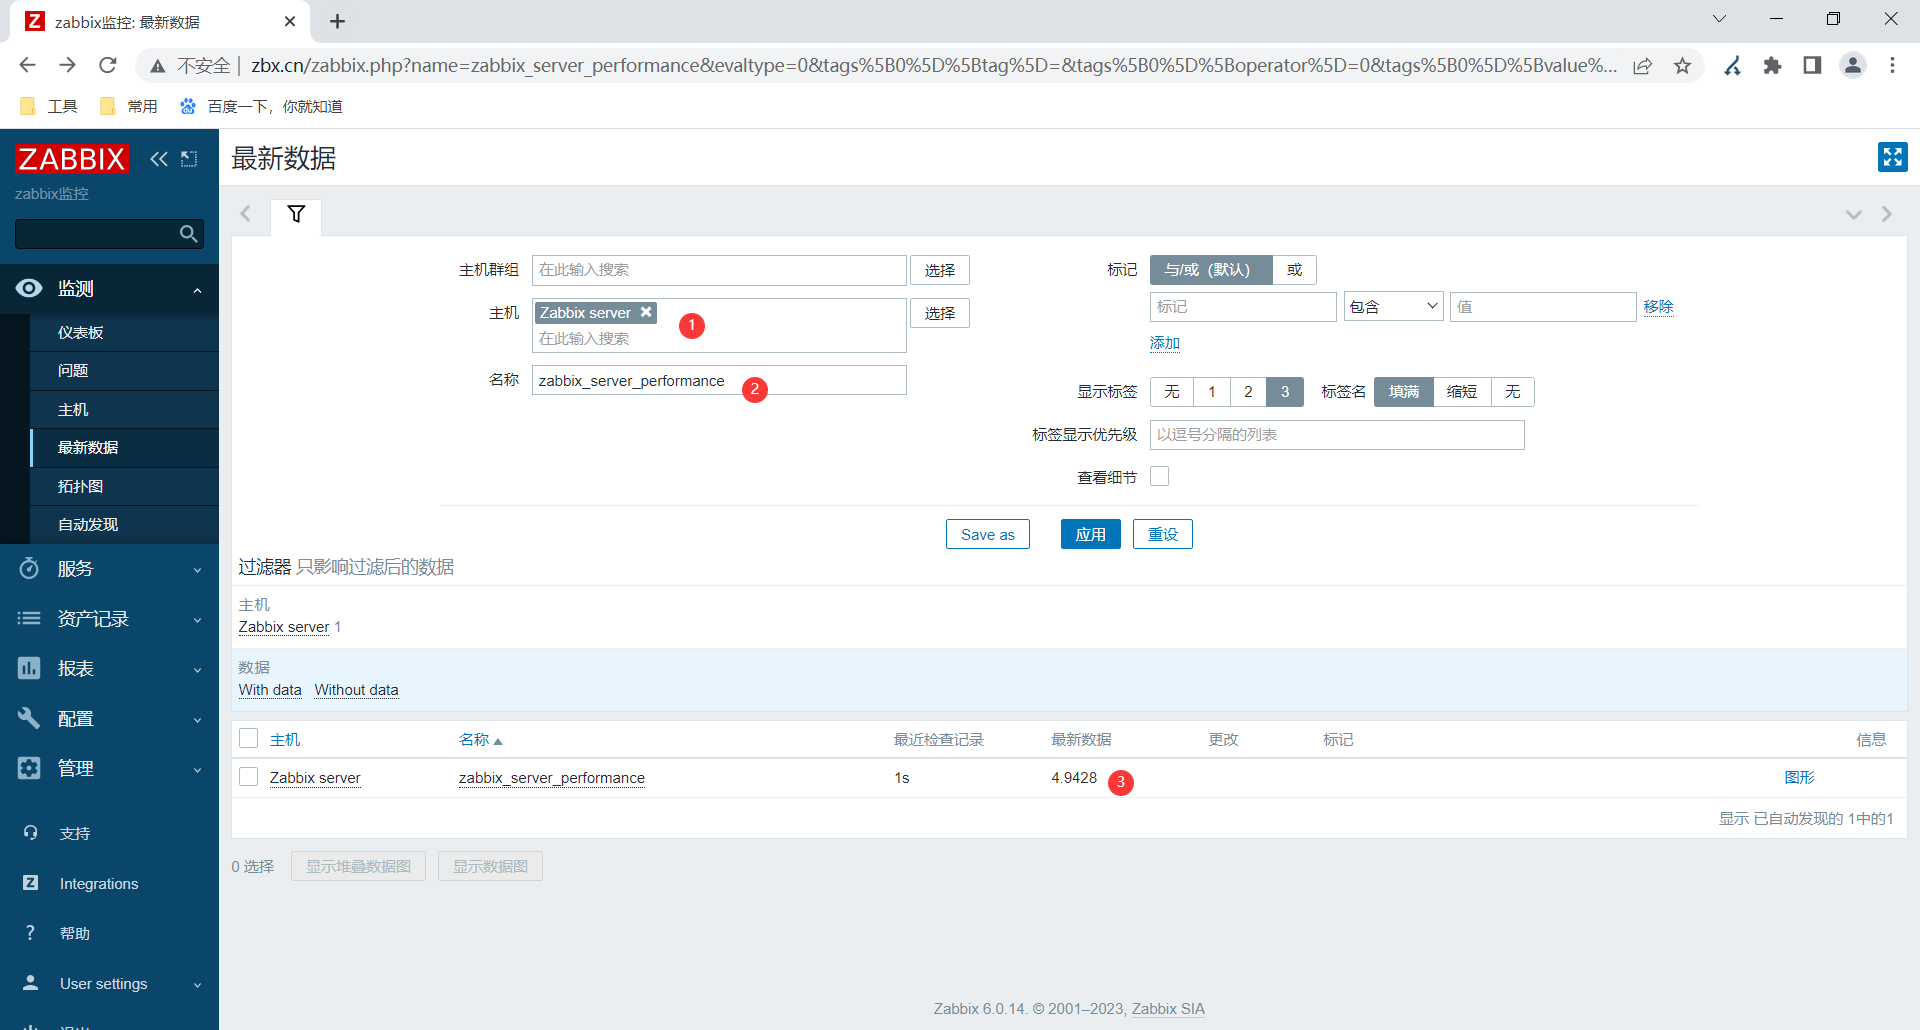
Task: Click the Reports bar chart icon
Action: (29, 668)
